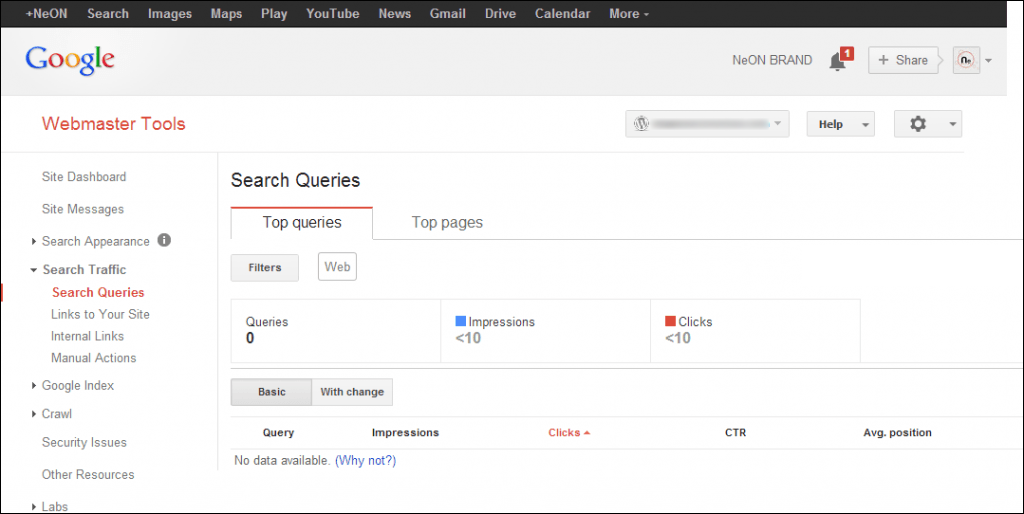Toggle the Web filter chip
Image resolution: width=1024 pixels, height=514 pixels.
(x=337, y=267)
